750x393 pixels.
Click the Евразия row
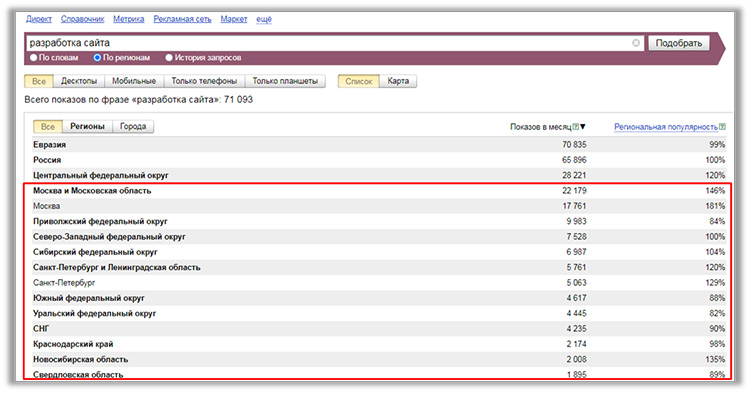pos(379,144)
